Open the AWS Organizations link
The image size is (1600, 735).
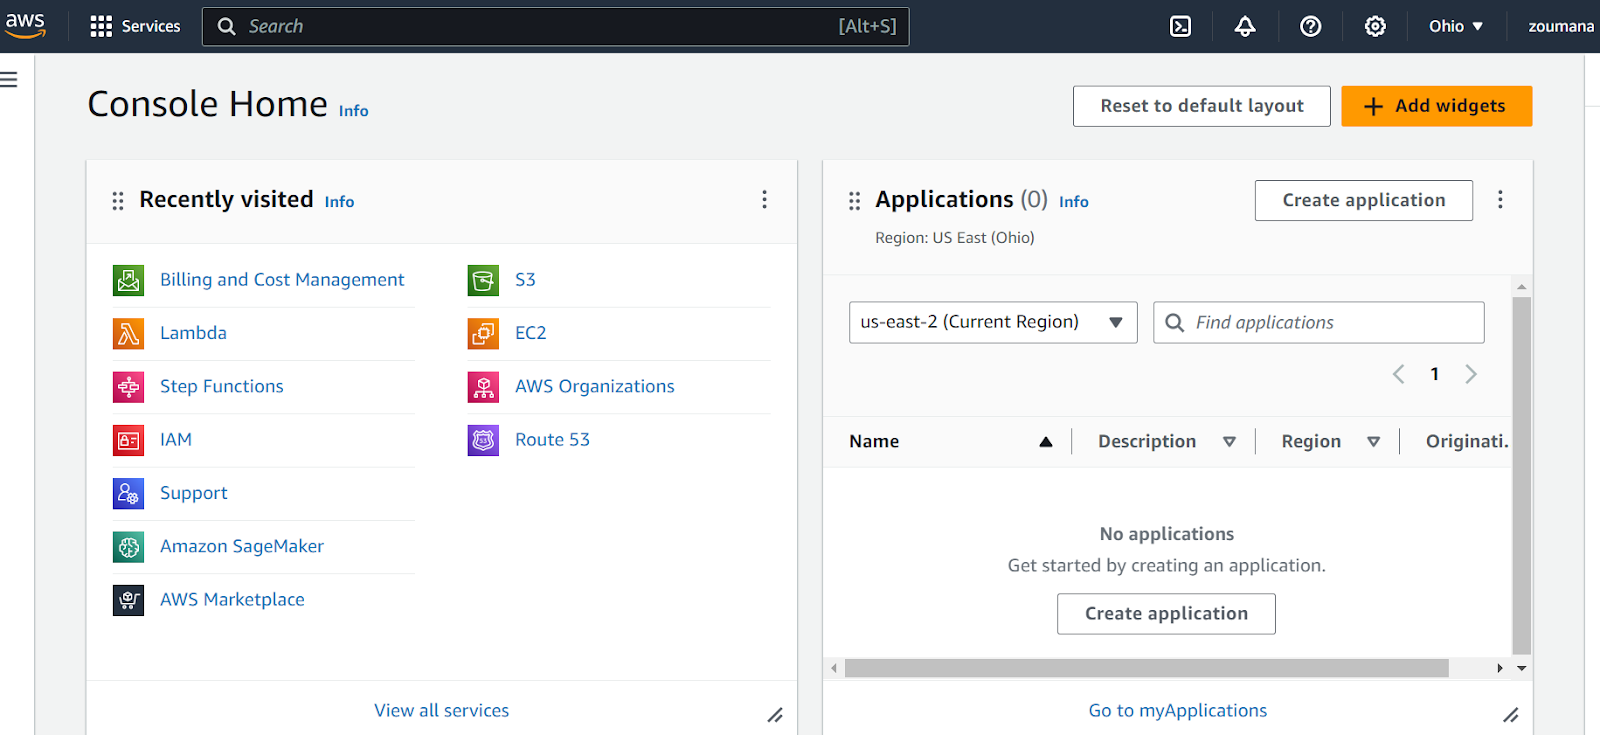[595, 386]
